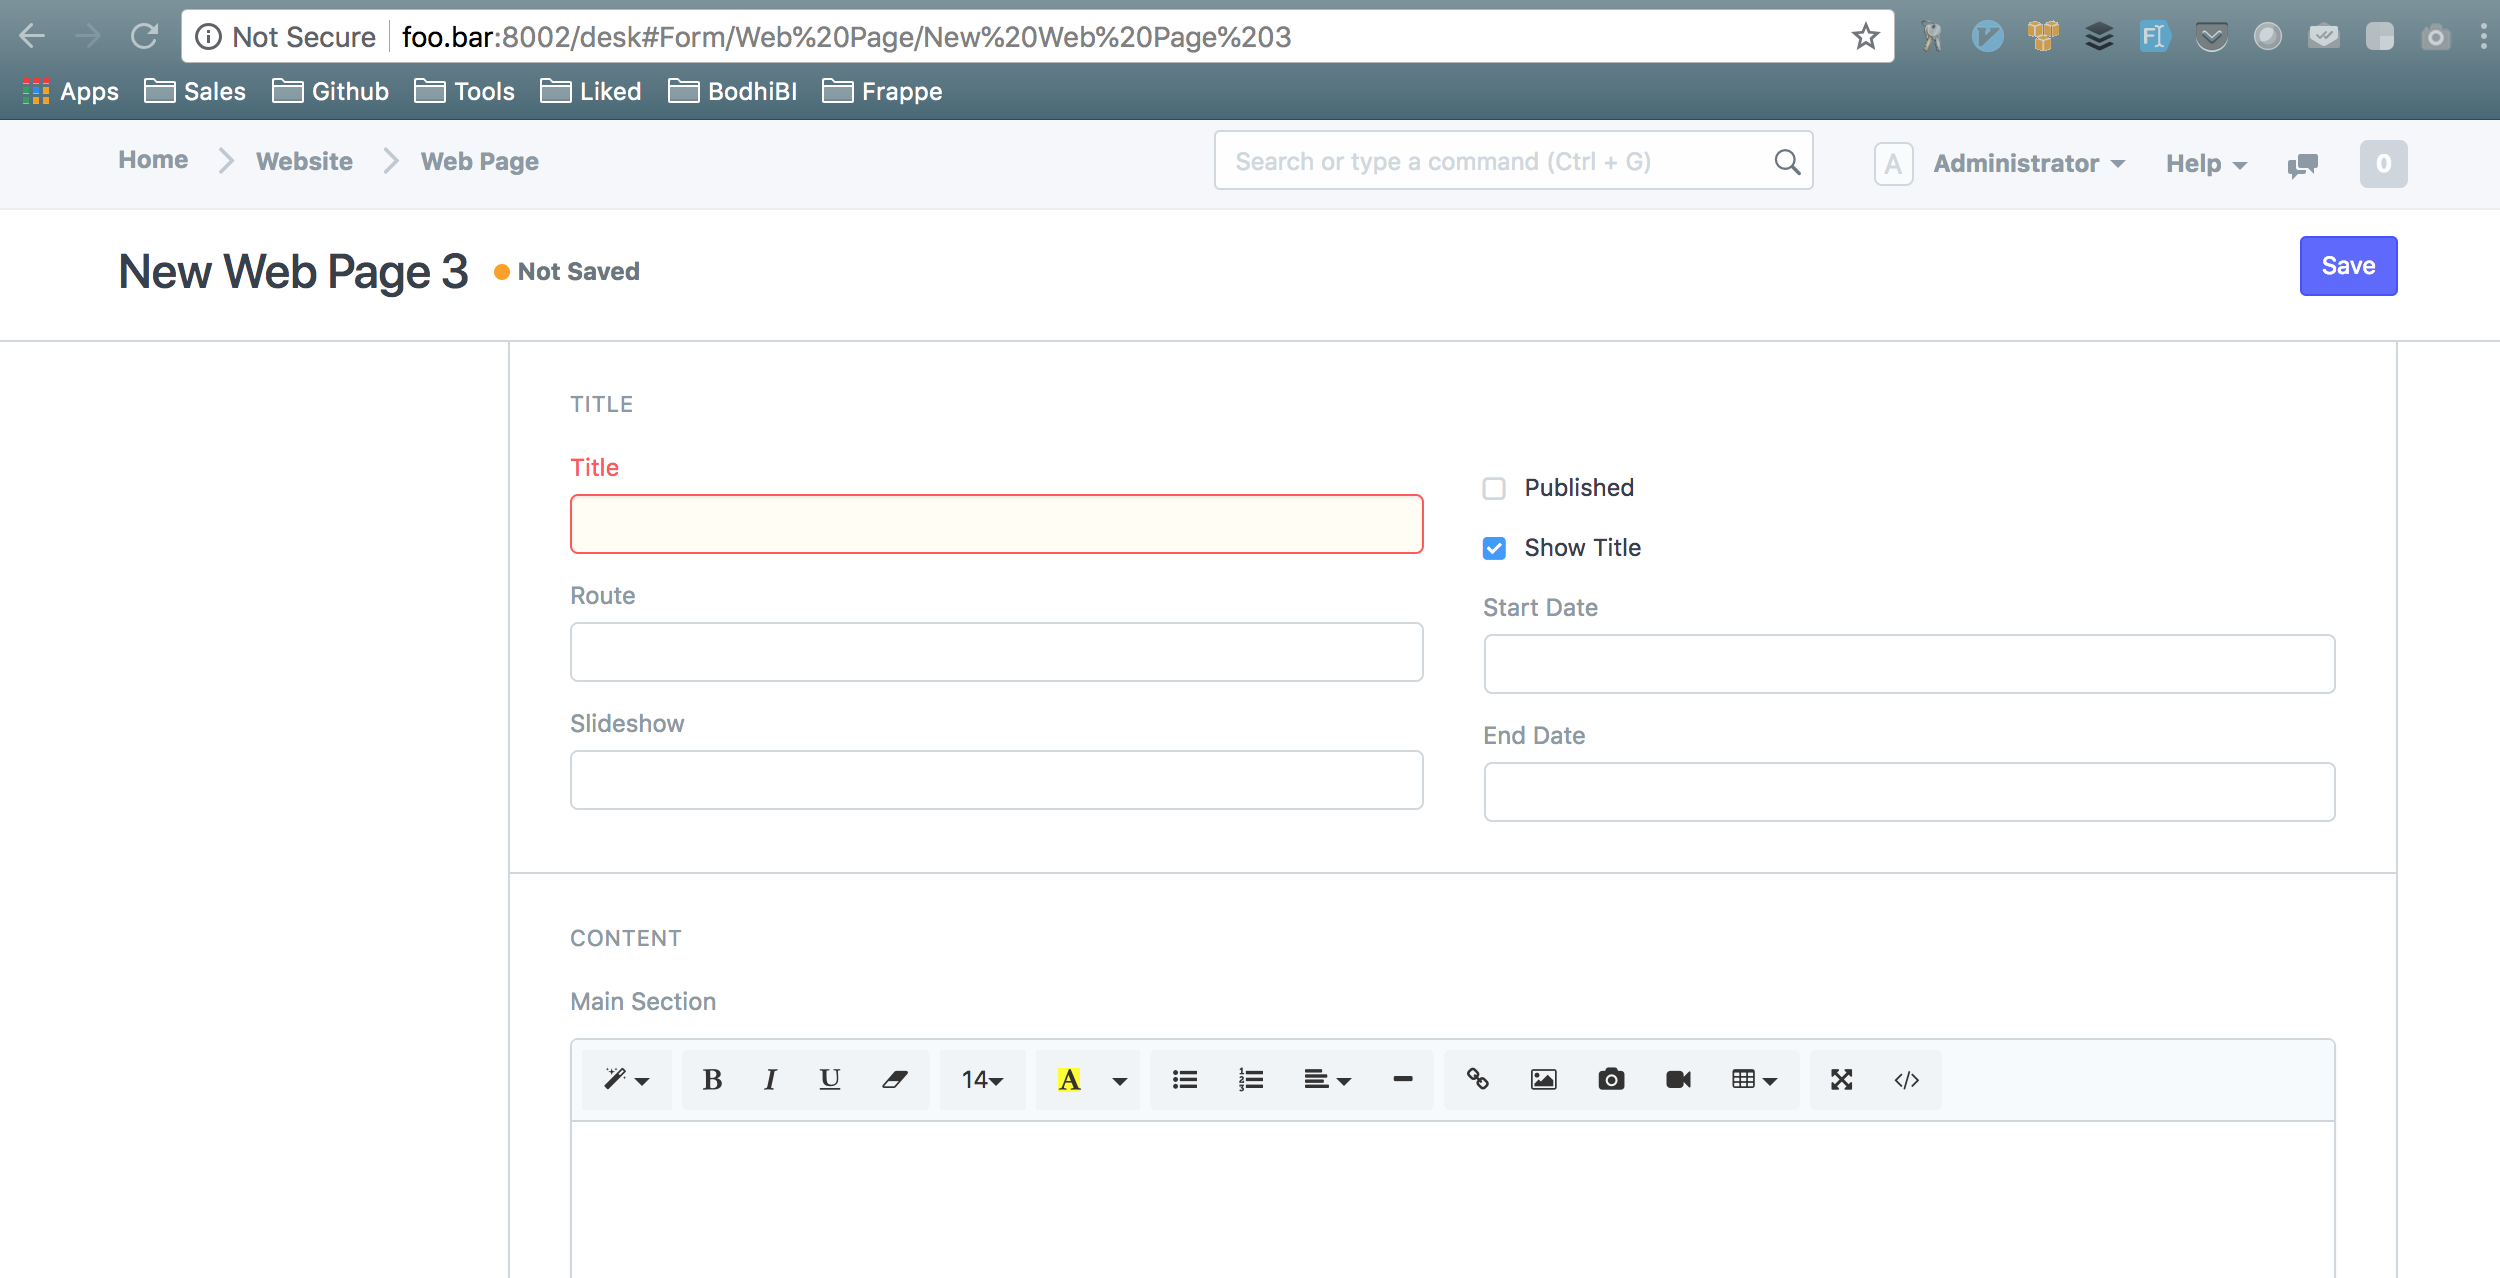Viewport: 2500px width, 1278px height.
Task: Apply Underline formatting
Action: pyautogui.click(x=829, y=1080)
